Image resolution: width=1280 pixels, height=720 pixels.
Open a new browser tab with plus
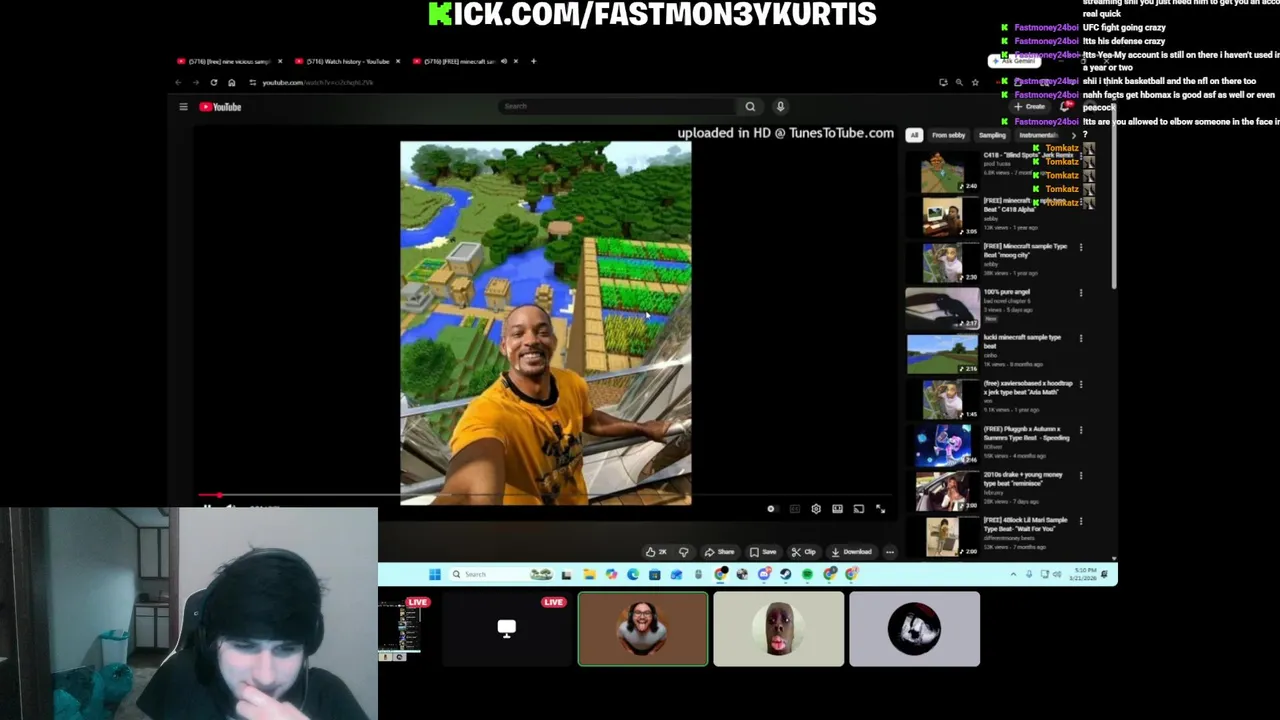pos(533,61)
